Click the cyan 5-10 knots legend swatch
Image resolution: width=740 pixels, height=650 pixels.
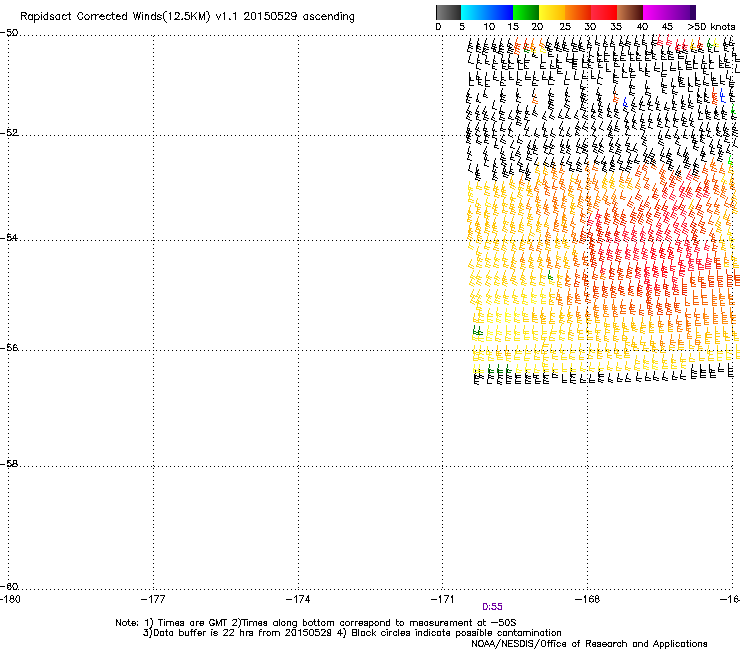click(474, 12)
